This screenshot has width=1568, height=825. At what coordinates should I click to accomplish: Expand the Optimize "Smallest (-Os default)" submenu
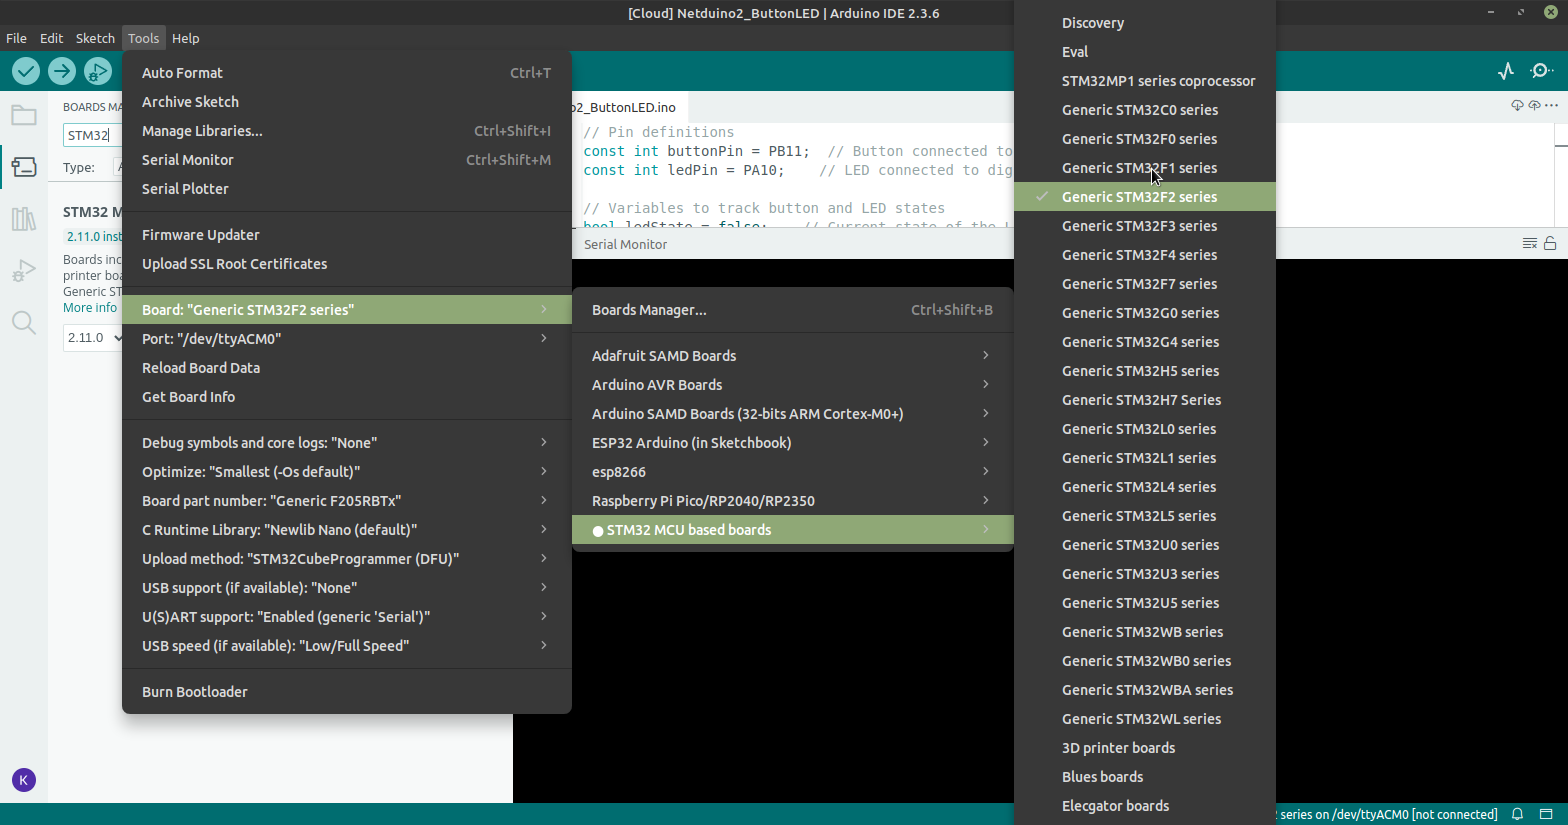pyautogui.click(x=347, y=472)
